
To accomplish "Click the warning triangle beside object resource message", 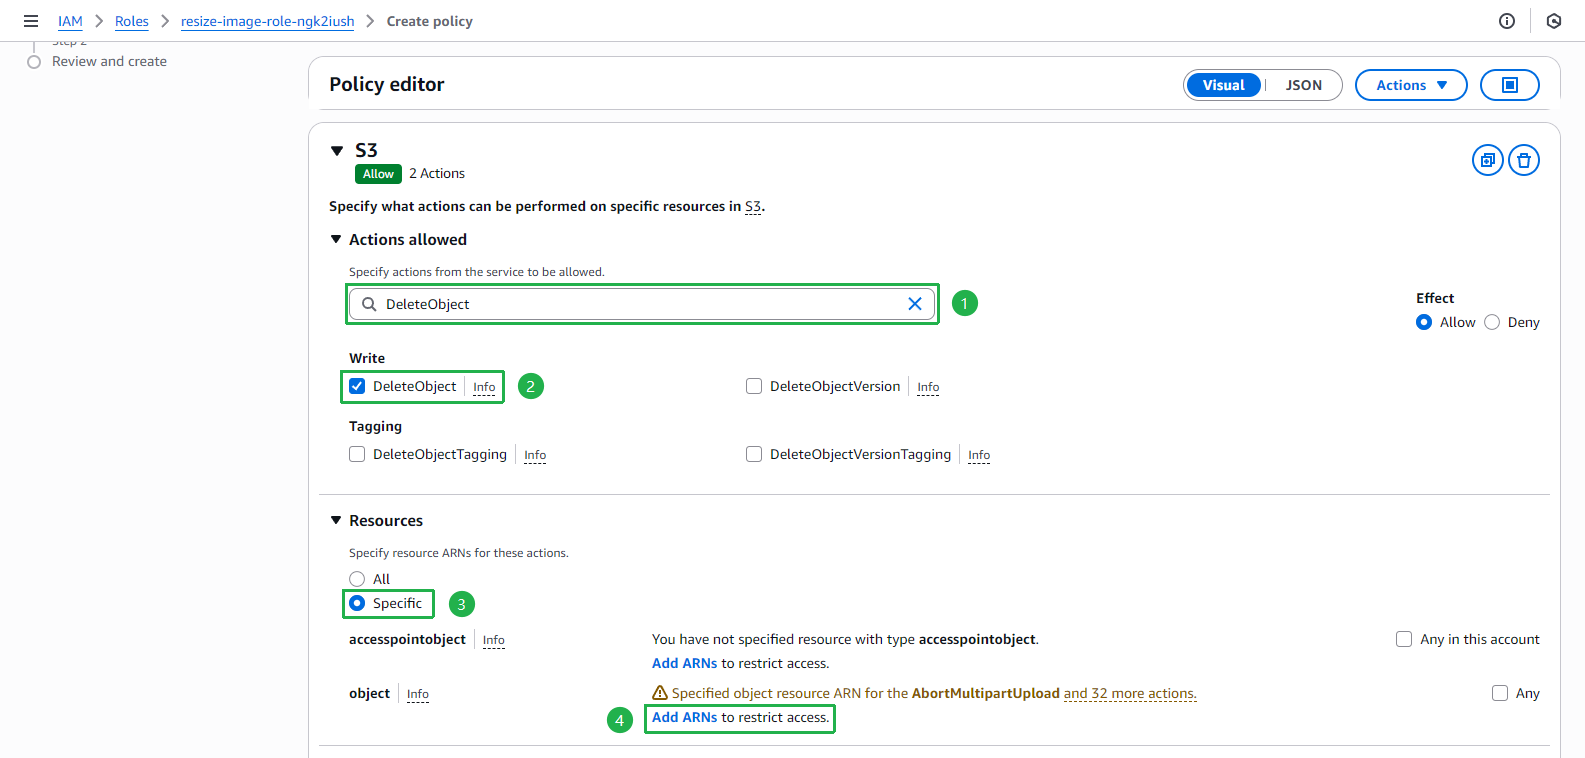I will pyautogui.click(x=660, y=693).
